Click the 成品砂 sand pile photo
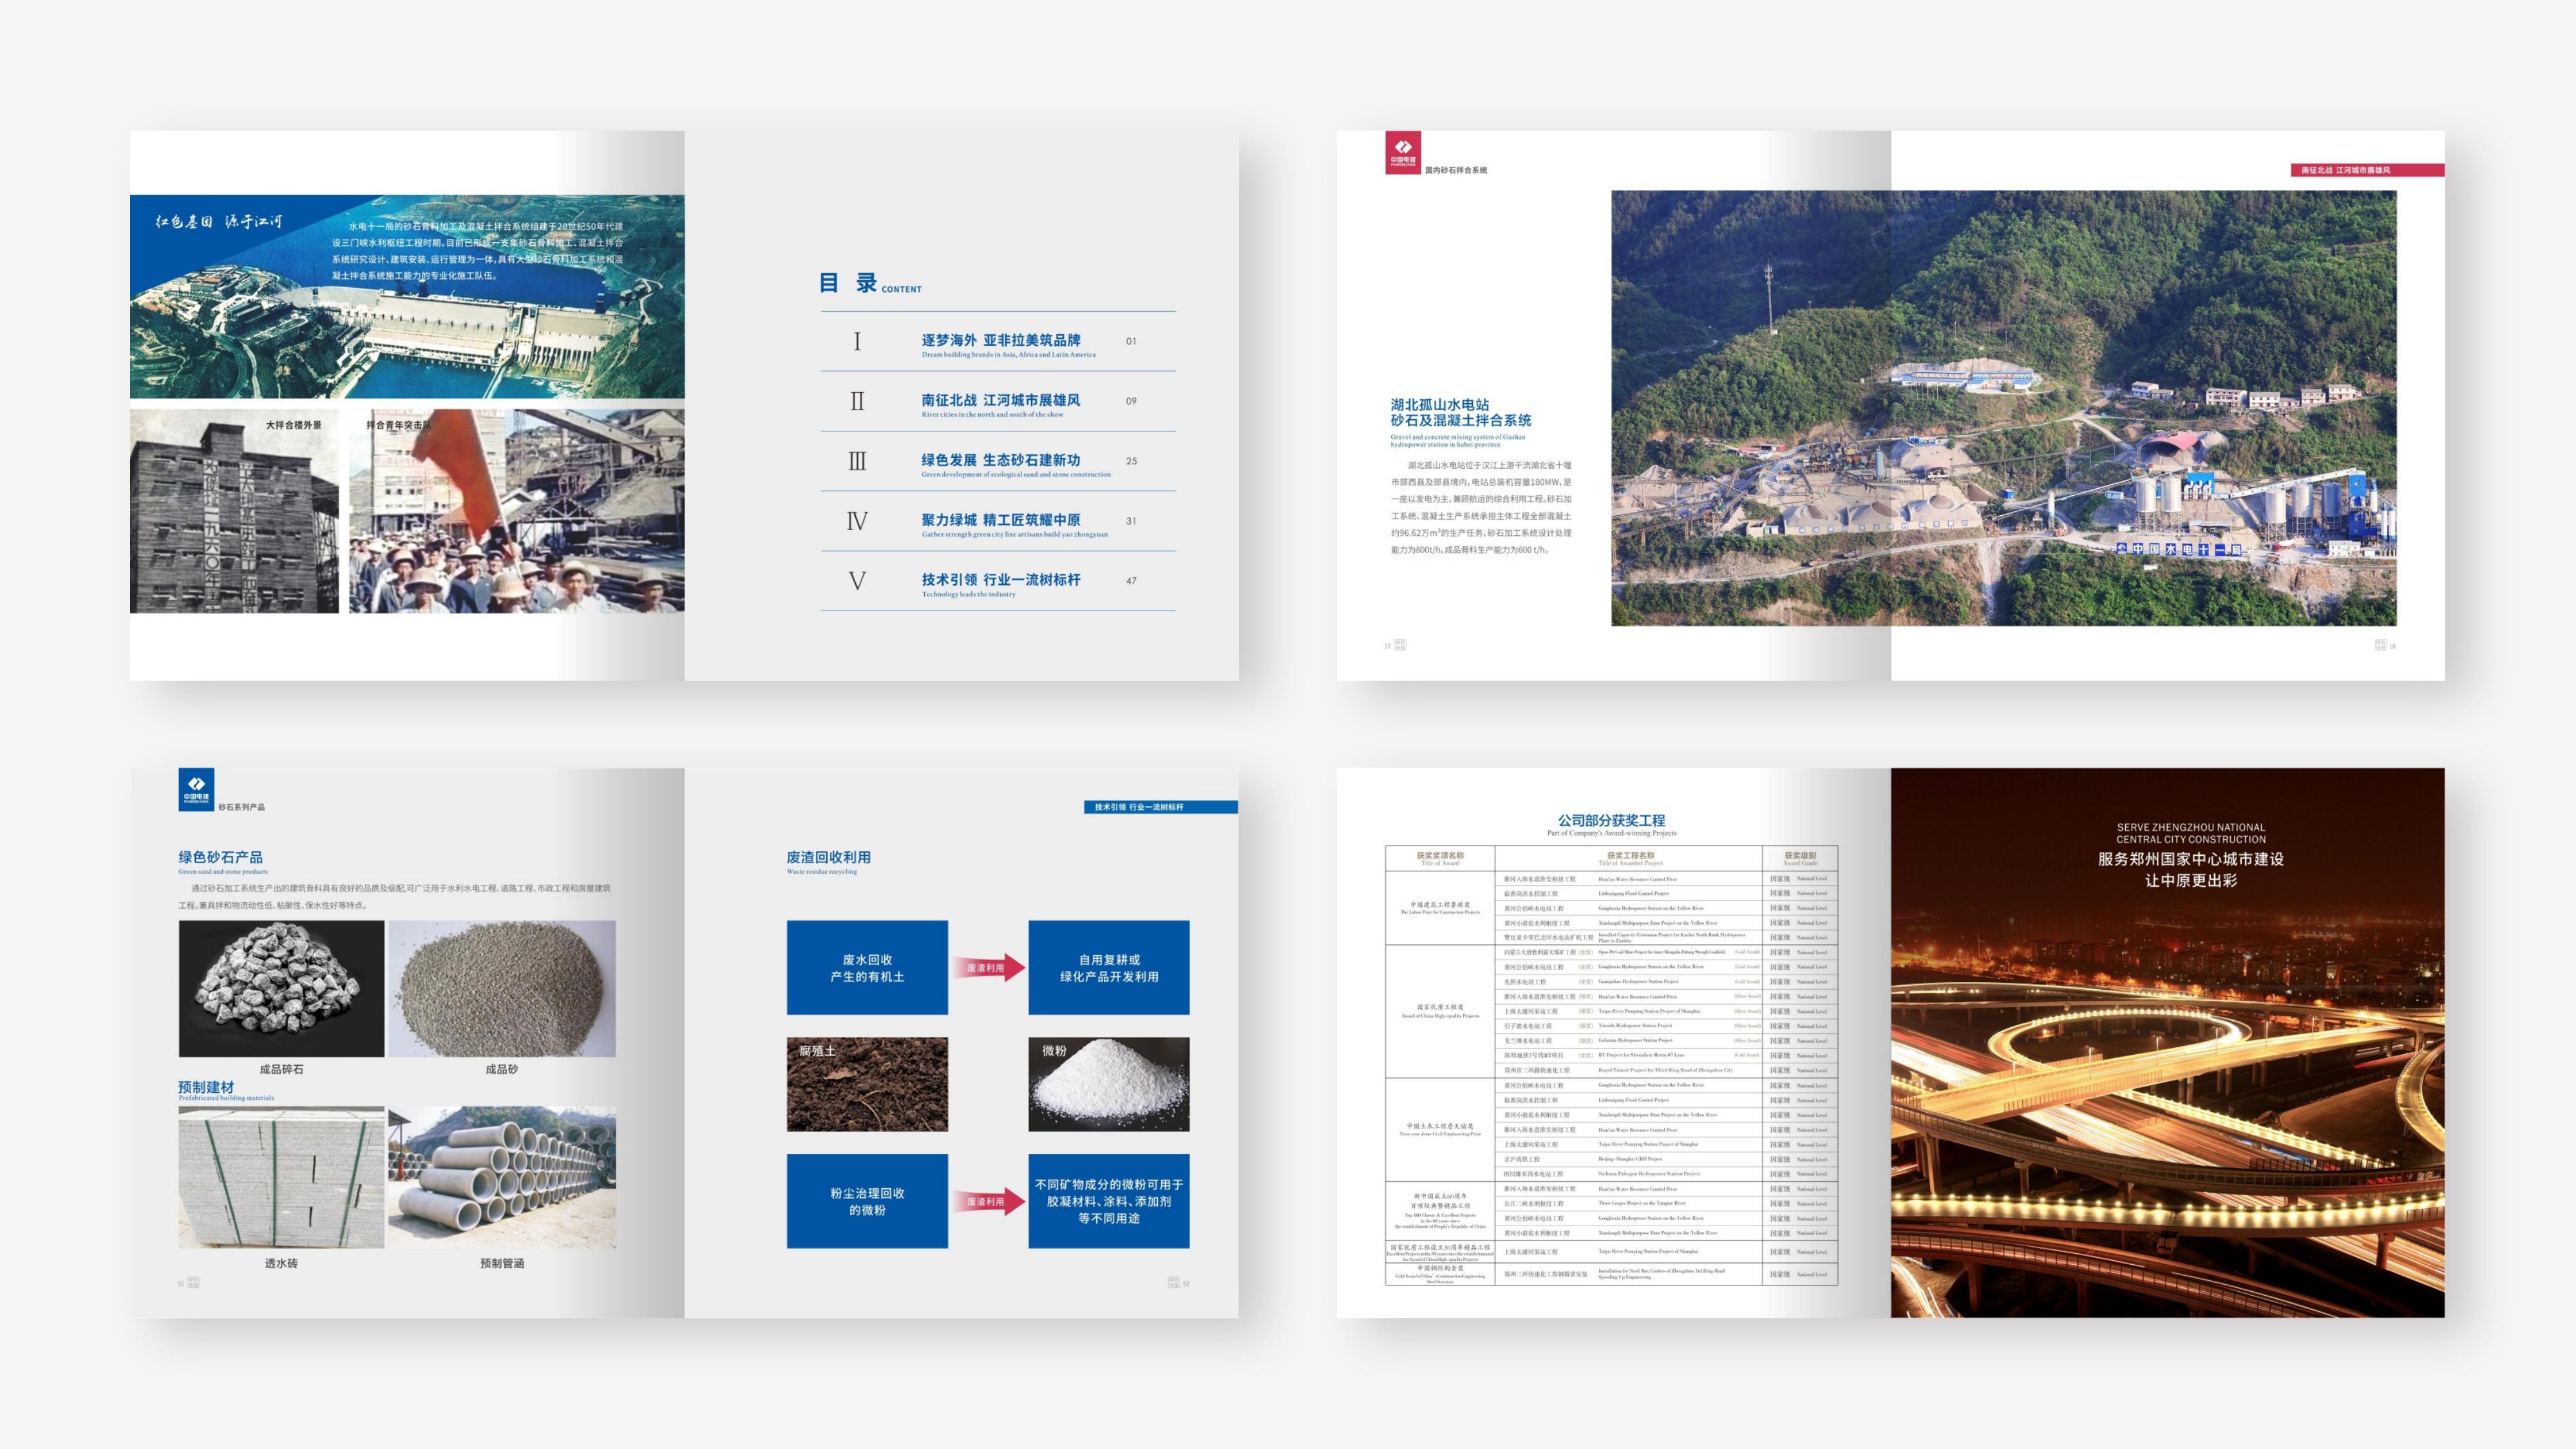This screenshot has width=2576, height=1449. [502, 989]
